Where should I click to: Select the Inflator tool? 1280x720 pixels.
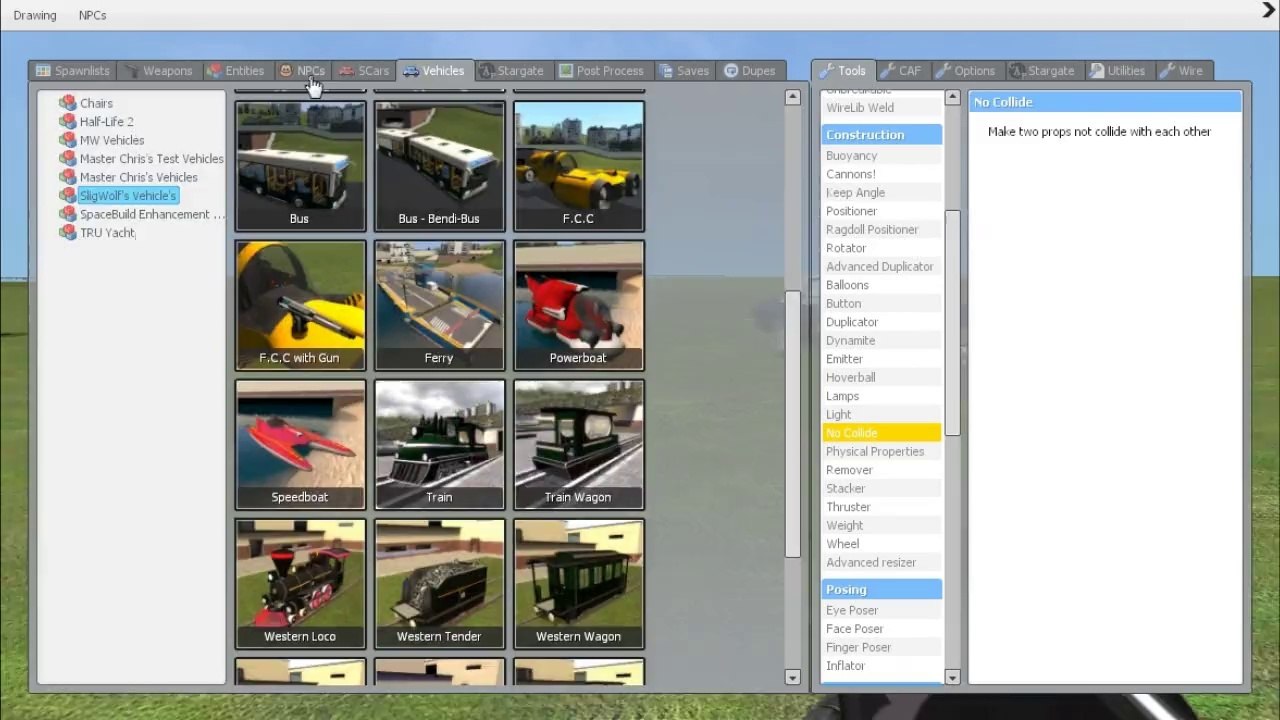[882, 666]
